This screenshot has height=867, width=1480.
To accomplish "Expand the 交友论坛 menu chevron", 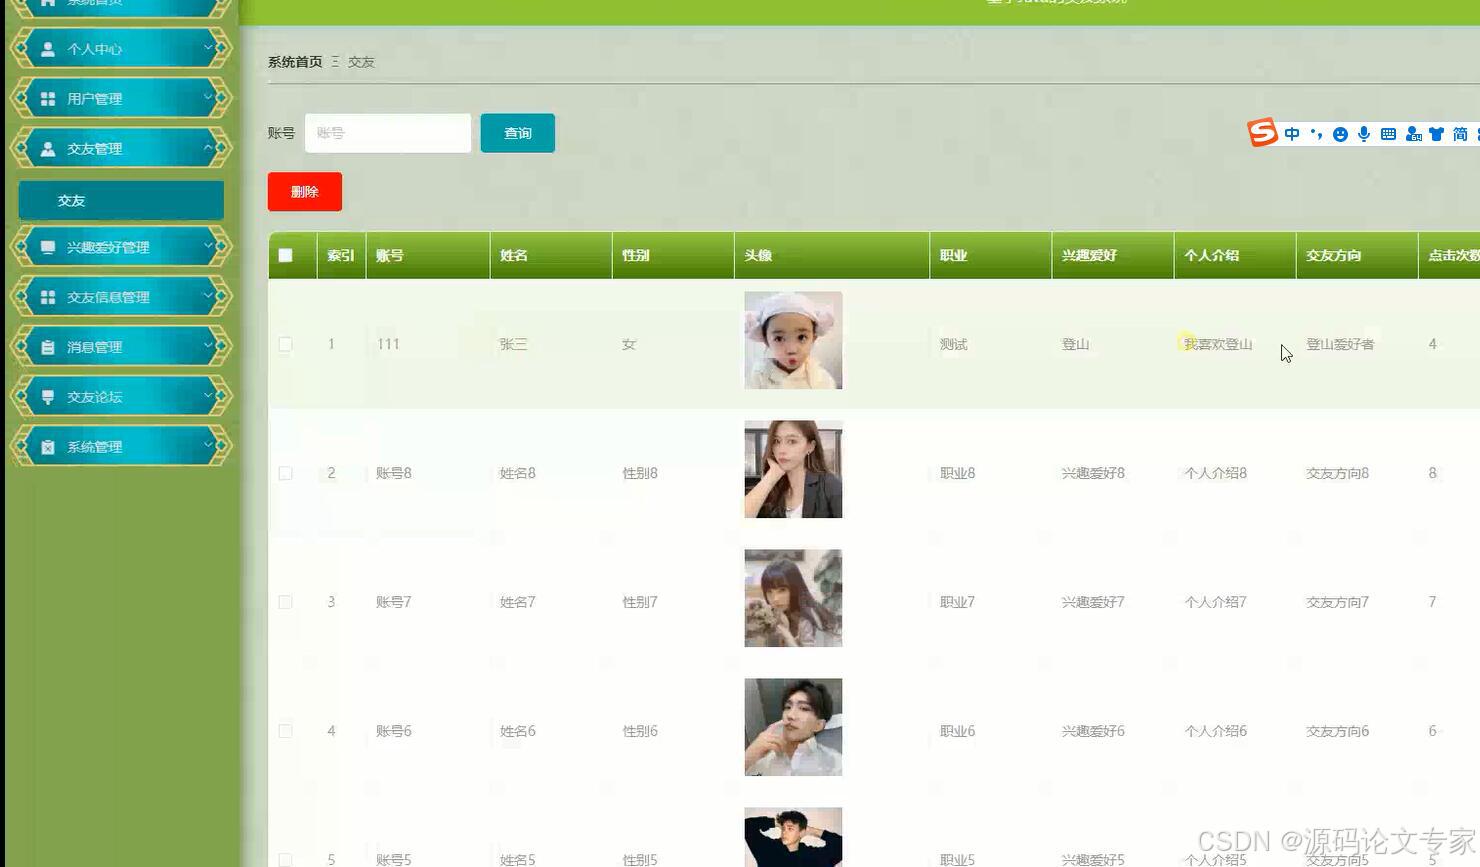I will pos(208,395).
